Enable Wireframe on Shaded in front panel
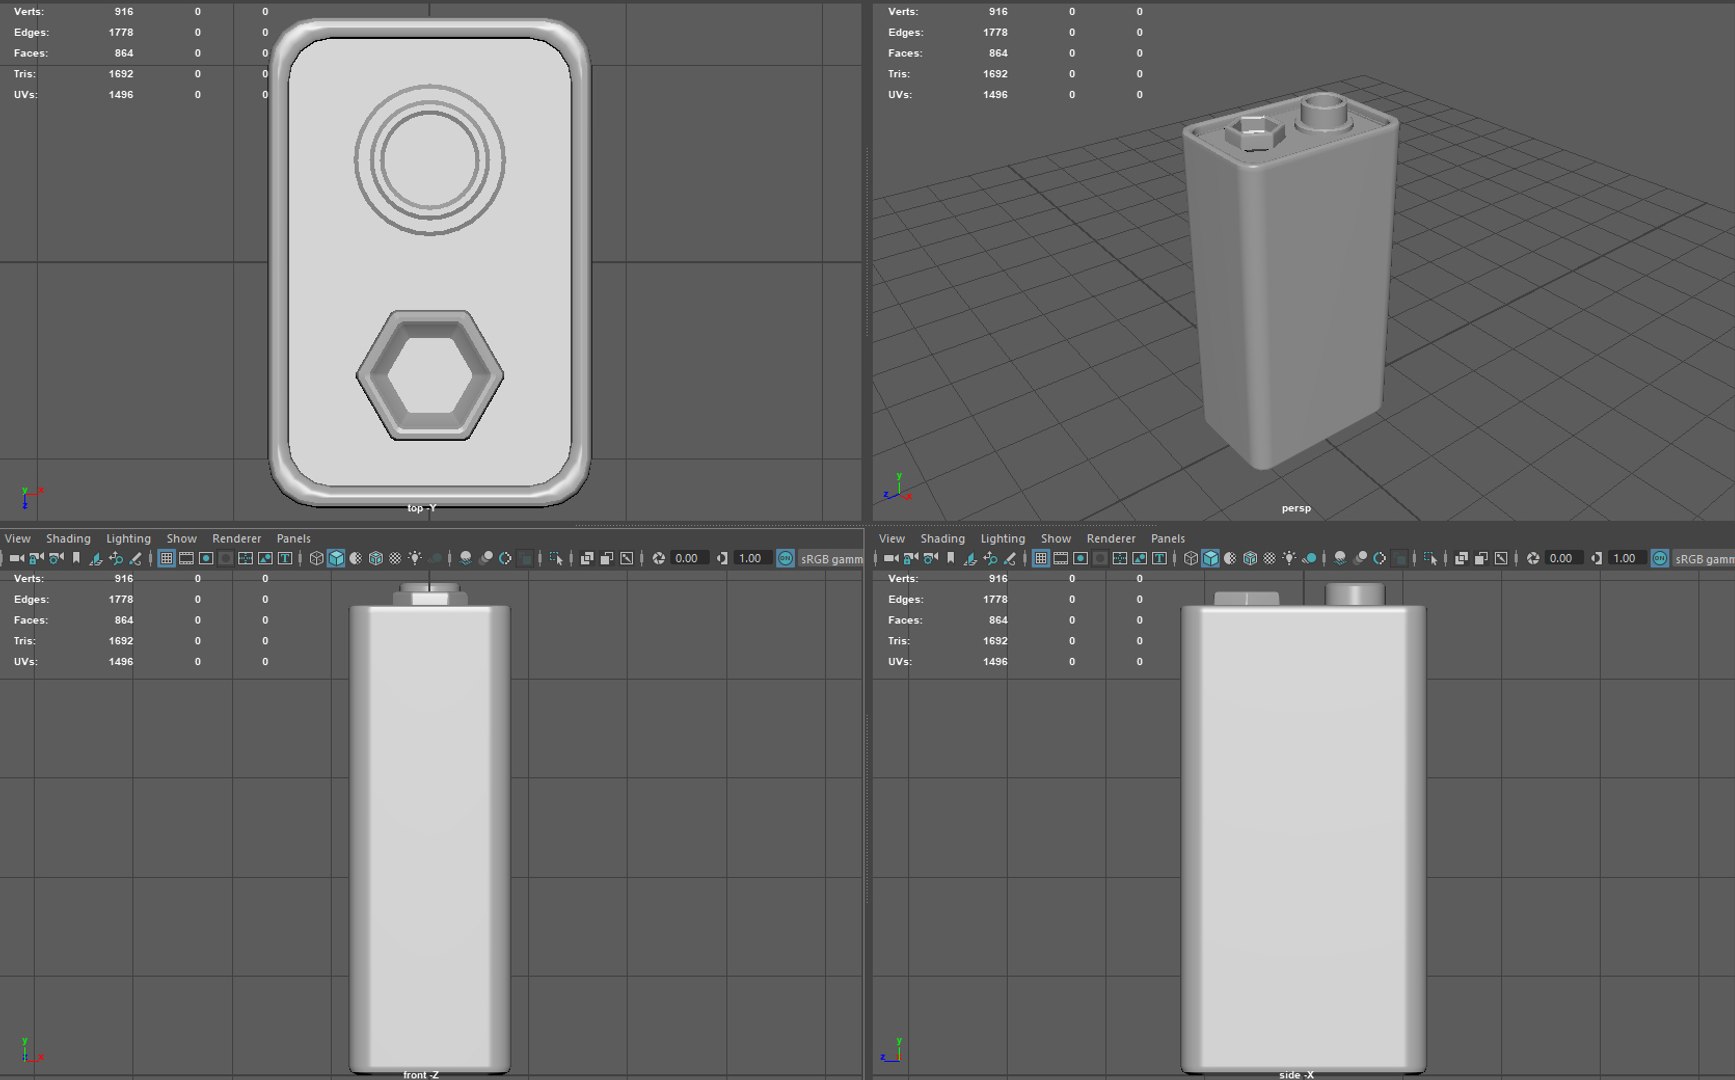The image size is (1735, 1080). [375, 558]
